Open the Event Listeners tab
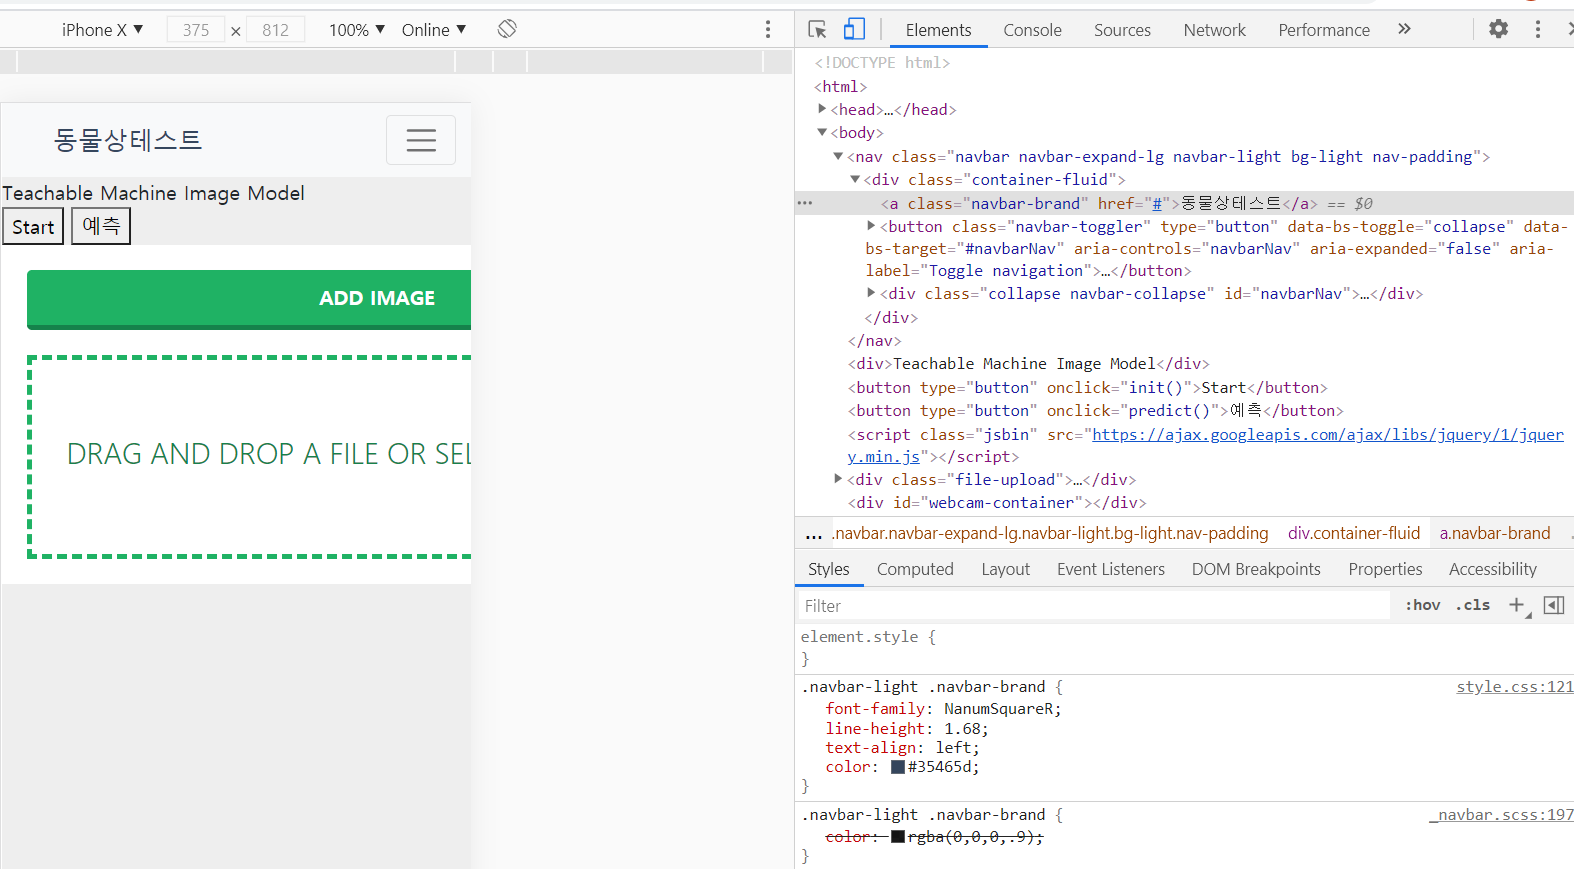Screen dimensions: 1574x869 click(x=1111, y=569)
